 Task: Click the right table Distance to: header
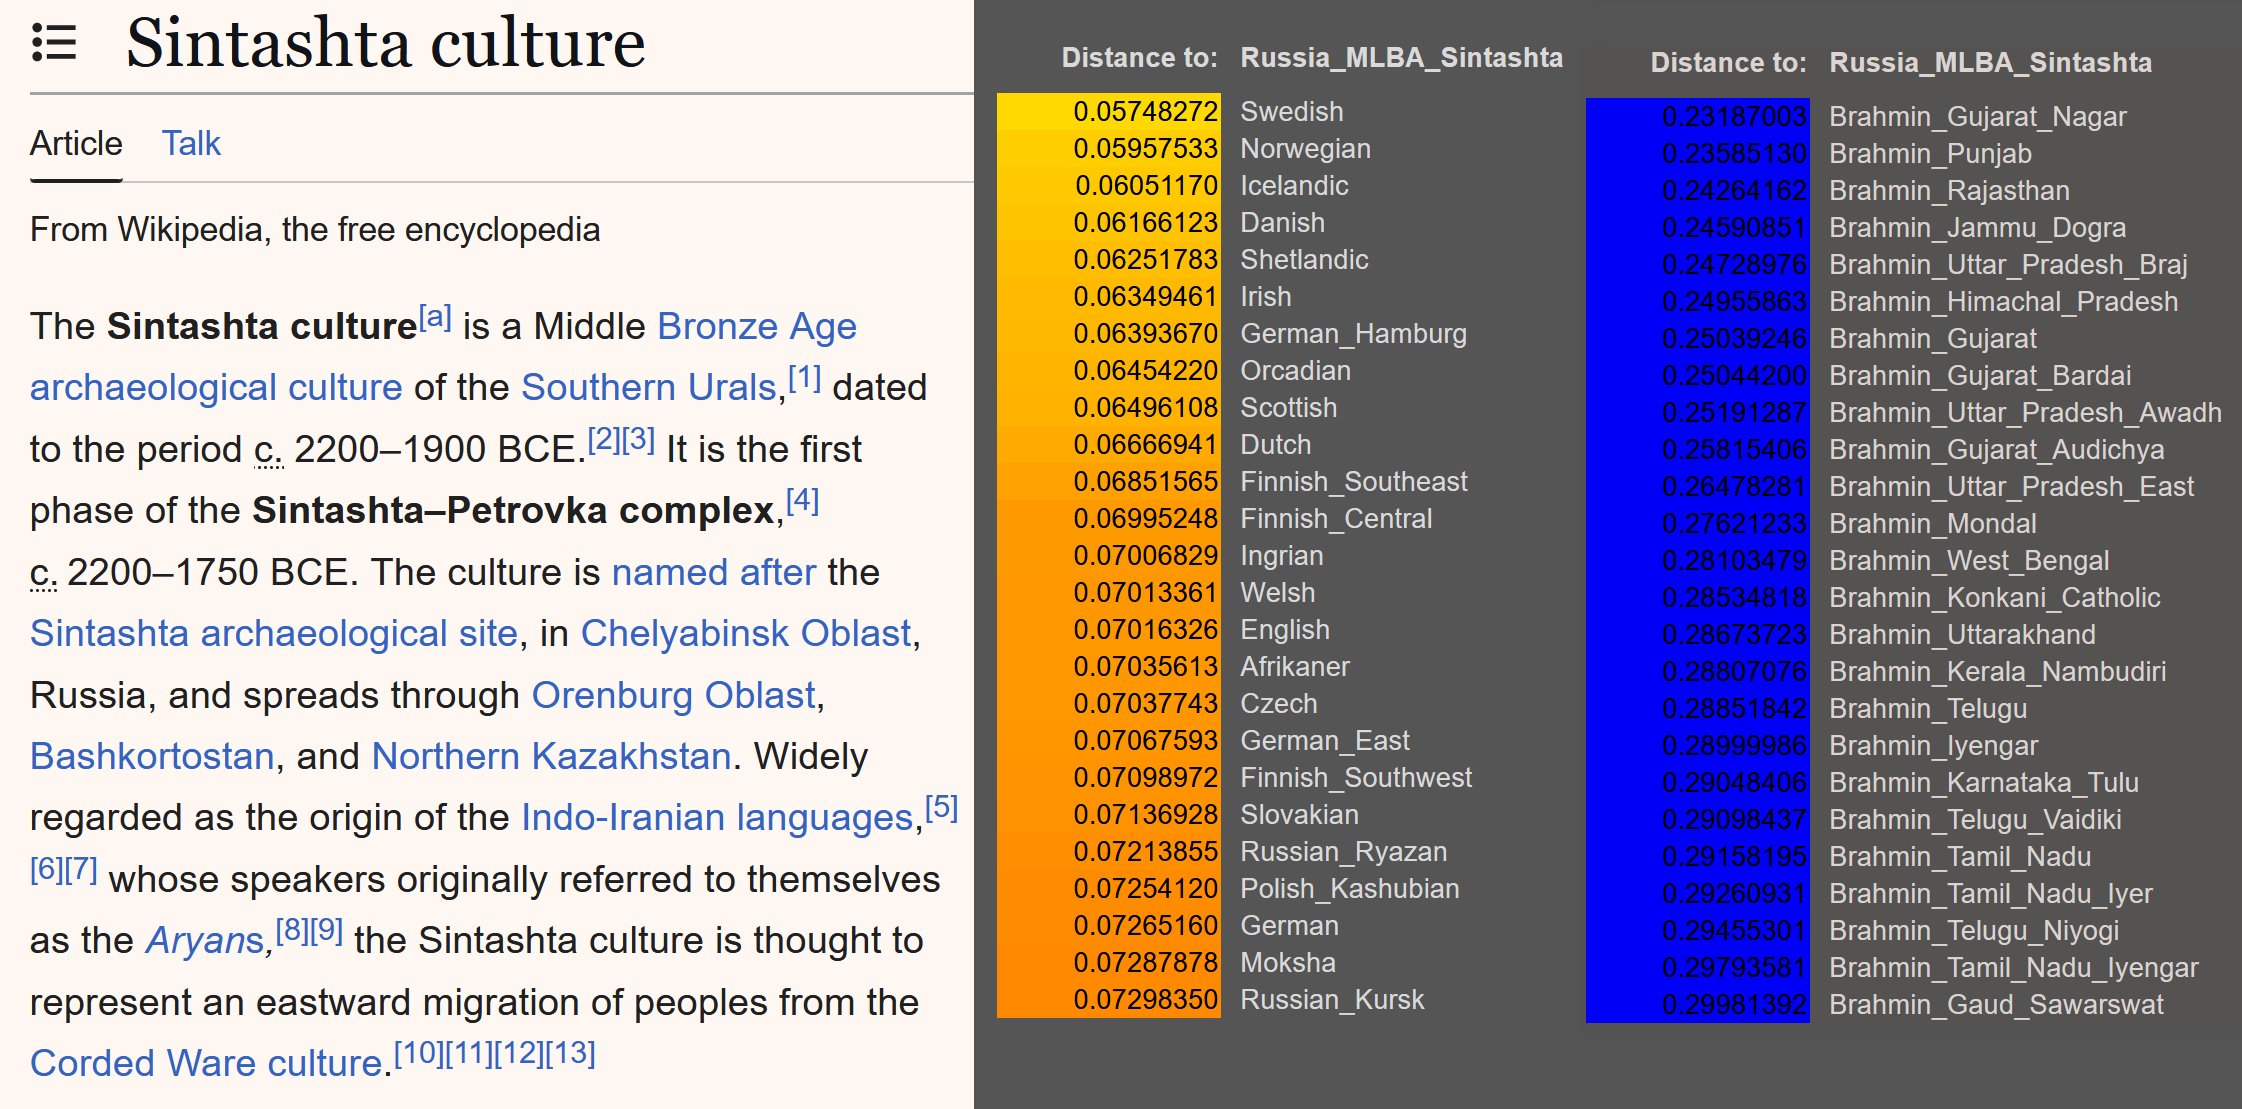coord(1728,63)
